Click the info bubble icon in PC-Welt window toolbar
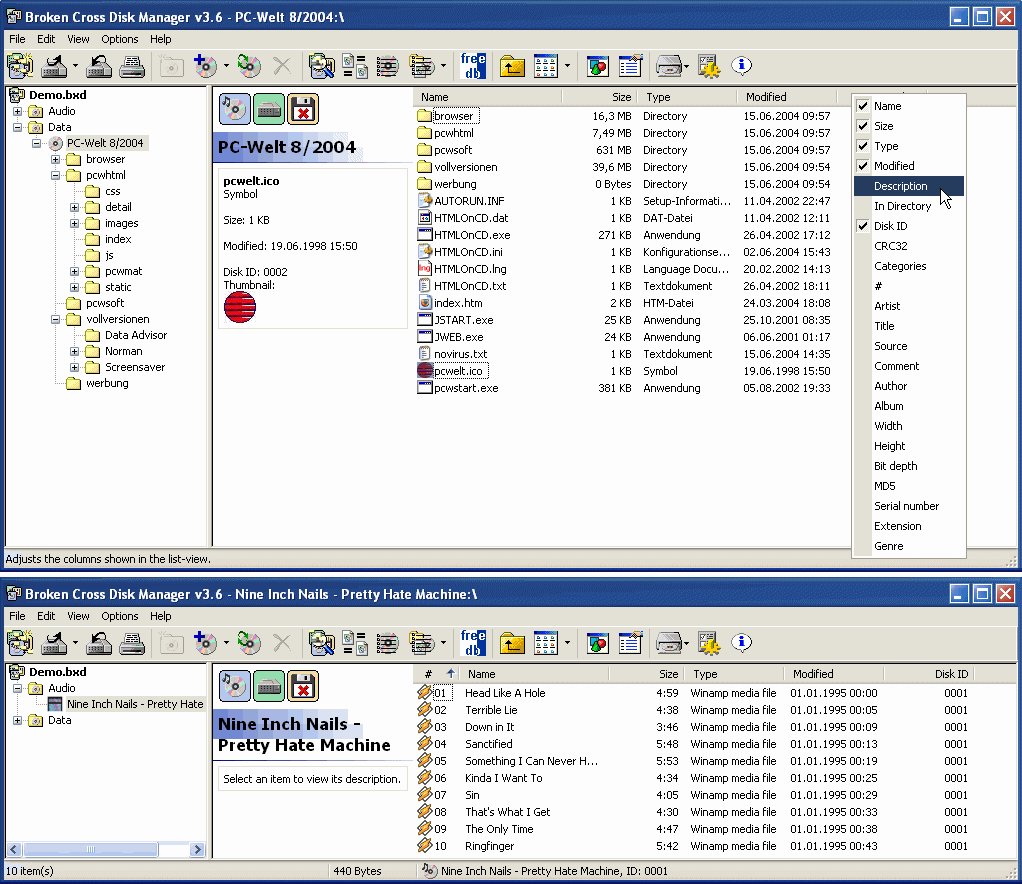 pos(742,65)
